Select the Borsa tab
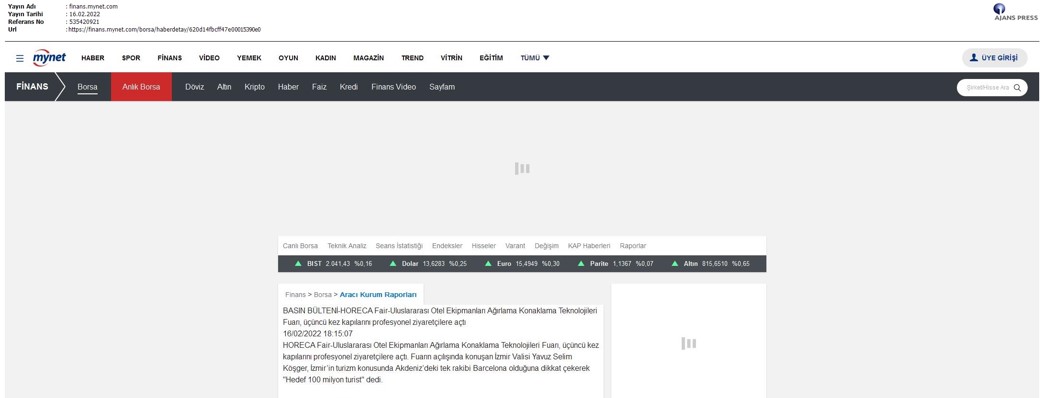Viewport: 1060px width, 398px height. (x=87, y=87)
